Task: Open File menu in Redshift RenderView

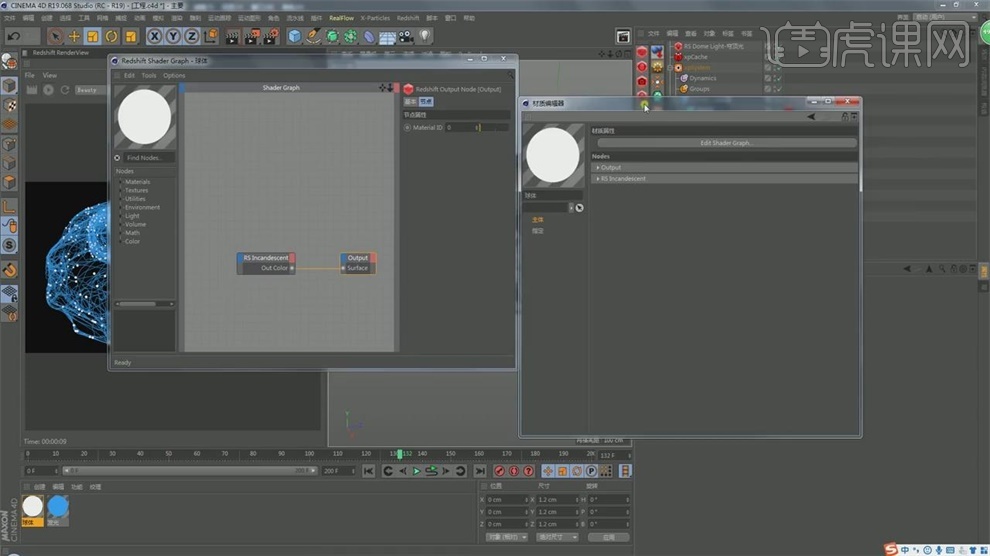Action: tap(30, 75)
